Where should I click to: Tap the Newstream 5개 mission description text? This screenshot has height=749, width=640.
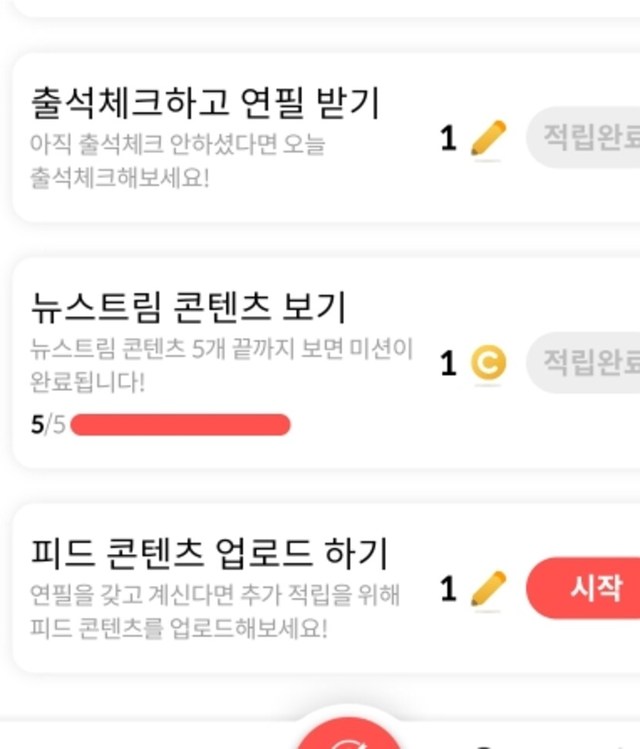[221, 364]
